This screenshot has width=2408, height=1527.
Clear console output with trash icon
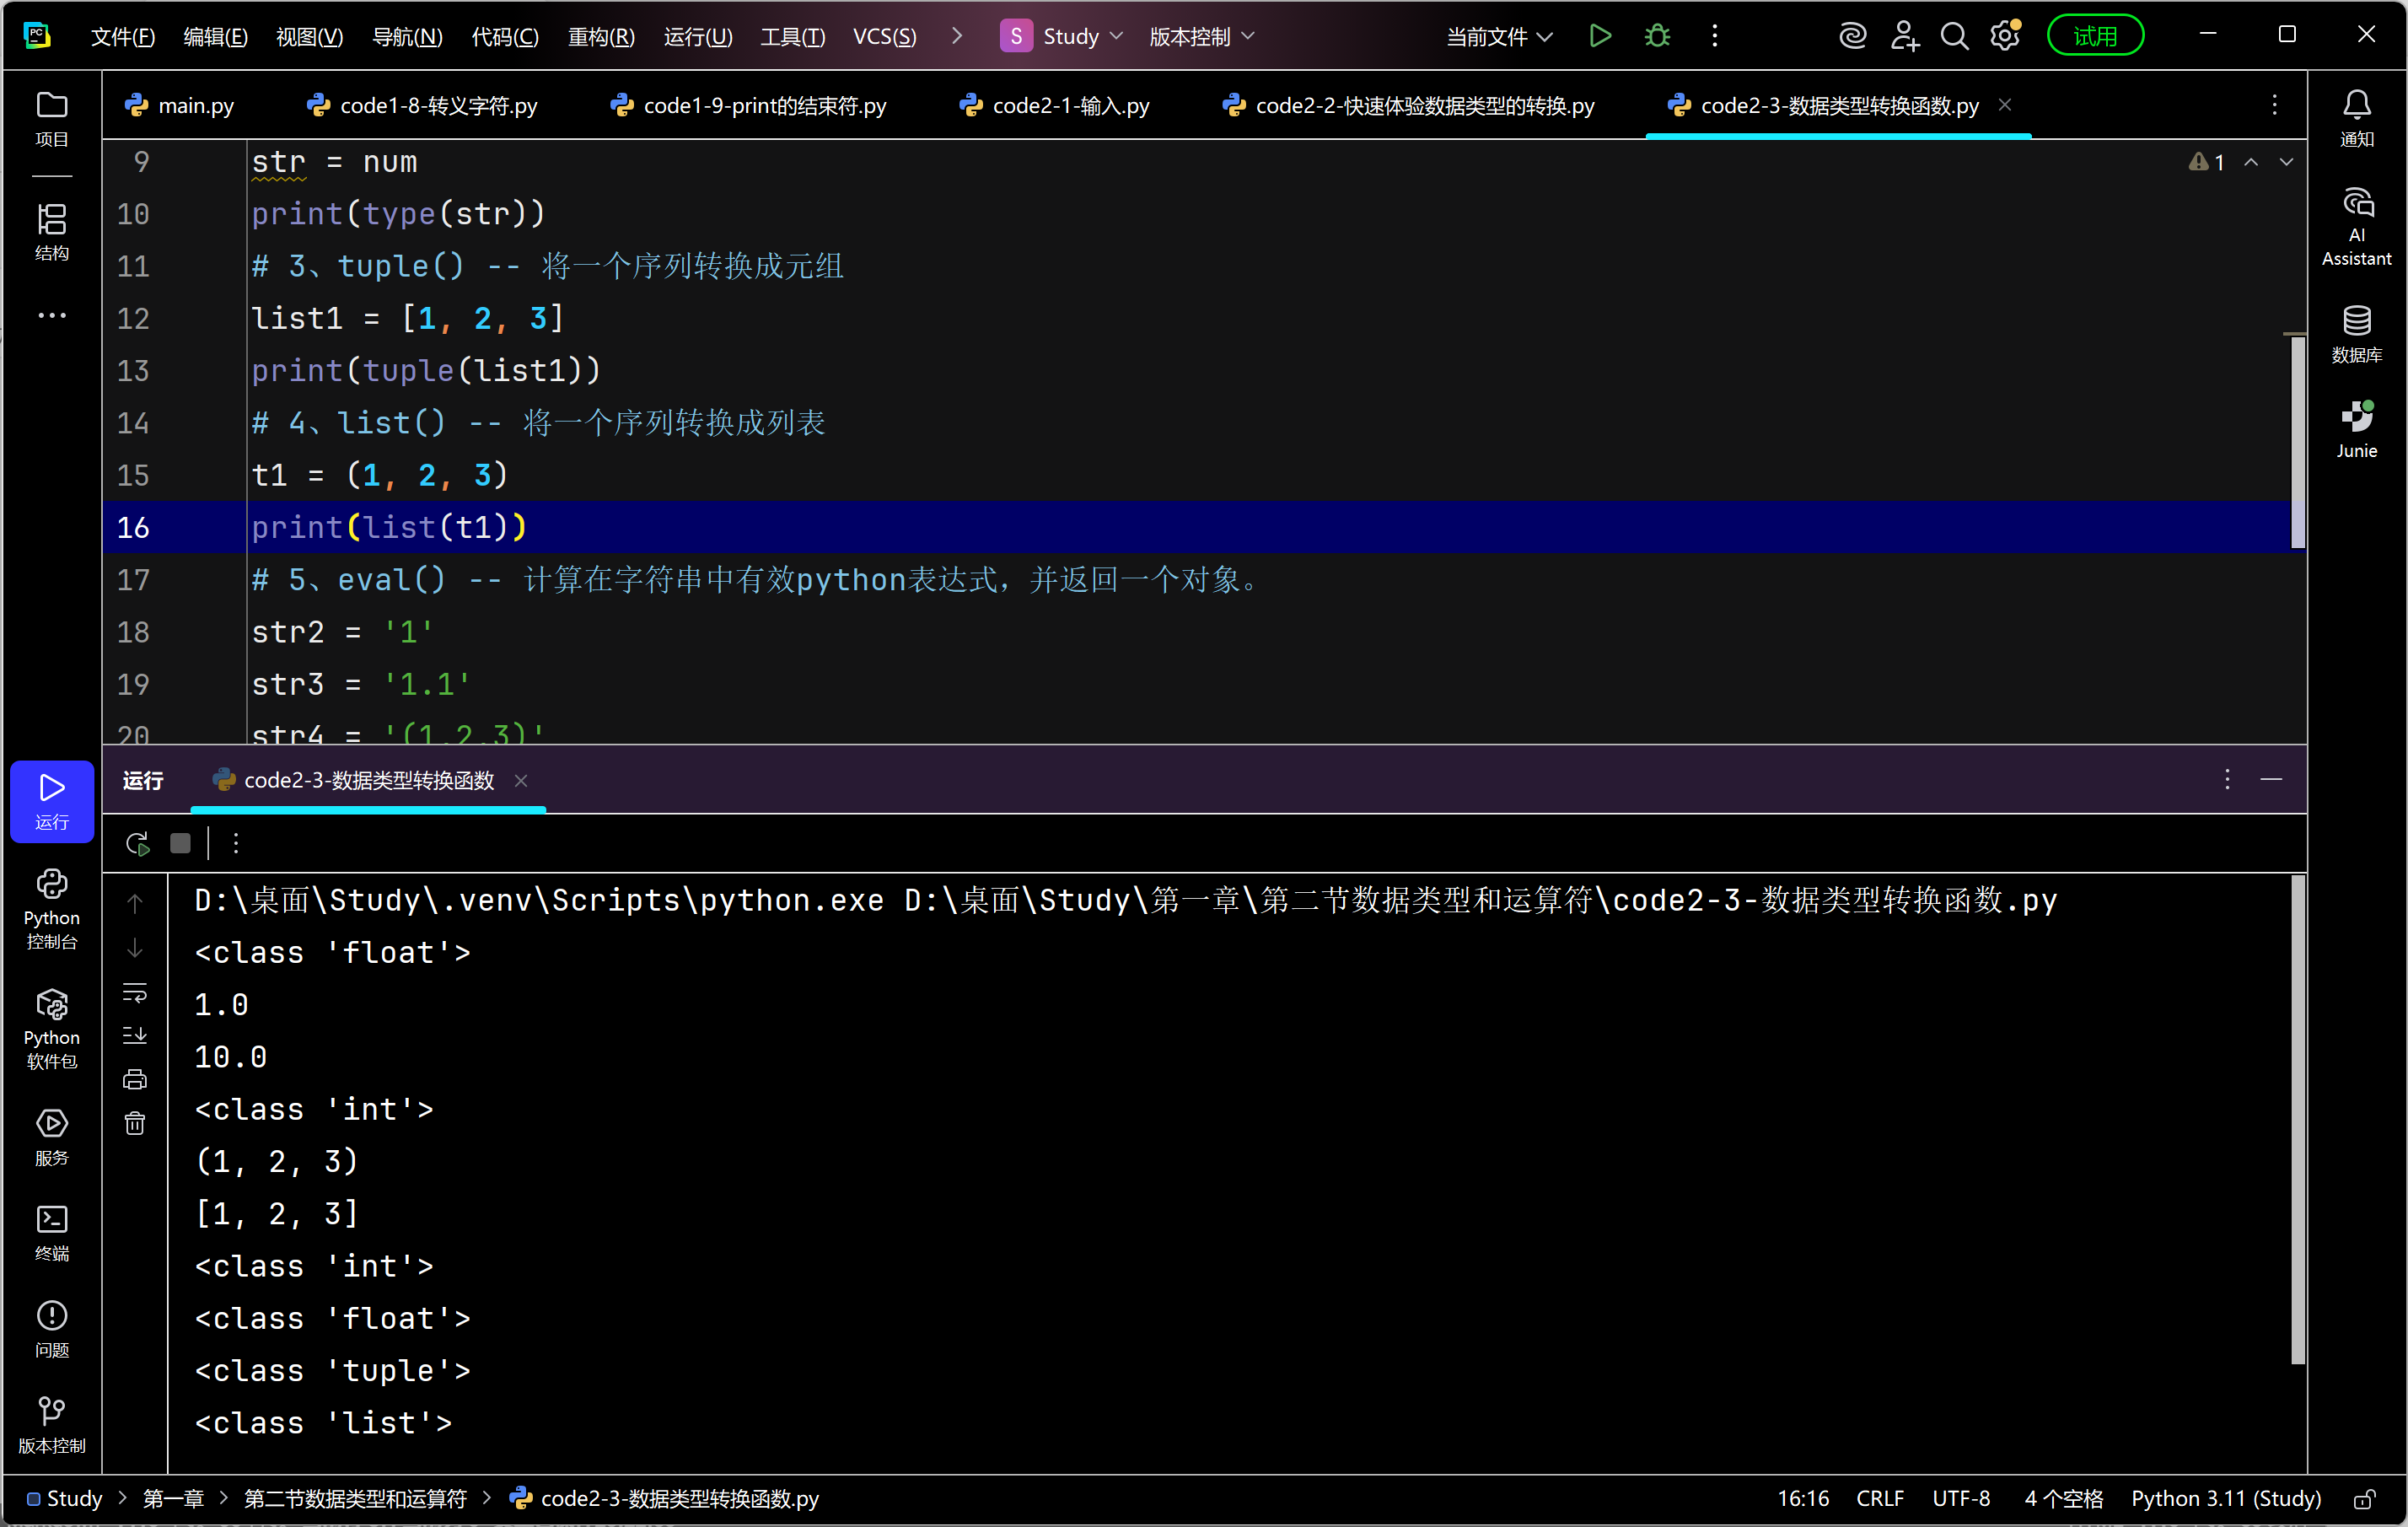pos(135,1123)
